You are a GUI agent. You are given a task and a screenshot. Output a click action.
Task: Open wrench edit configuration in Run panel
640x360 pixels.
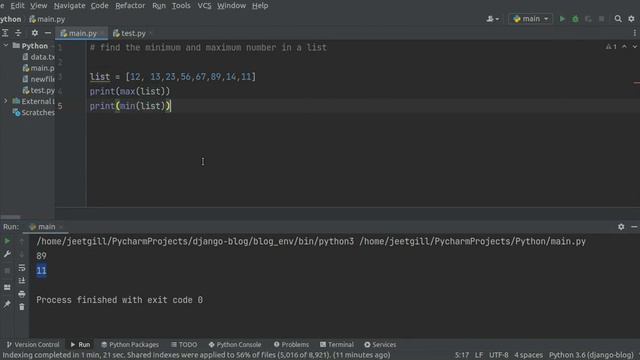(x=7, y=254)
